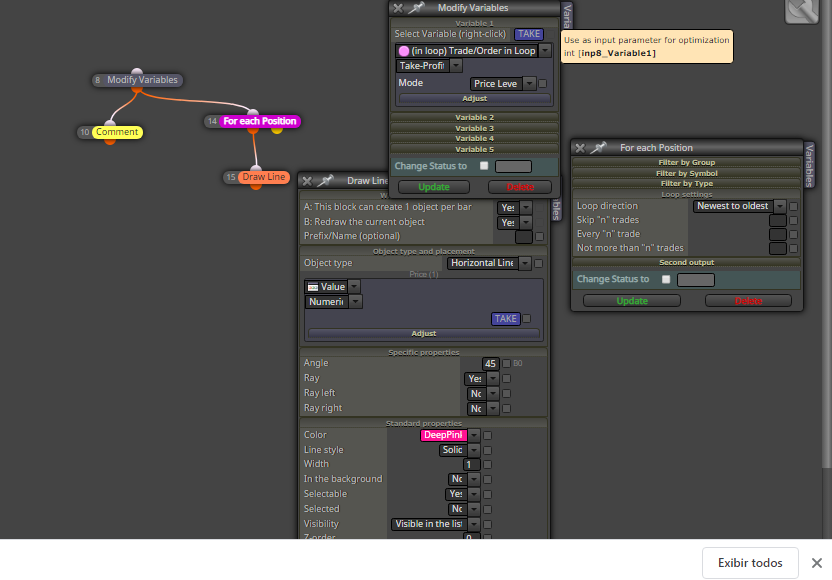
Task: Open Loop direction Newest to oldest dropdown
Action: pyautogui.click(x=779, y=206)
